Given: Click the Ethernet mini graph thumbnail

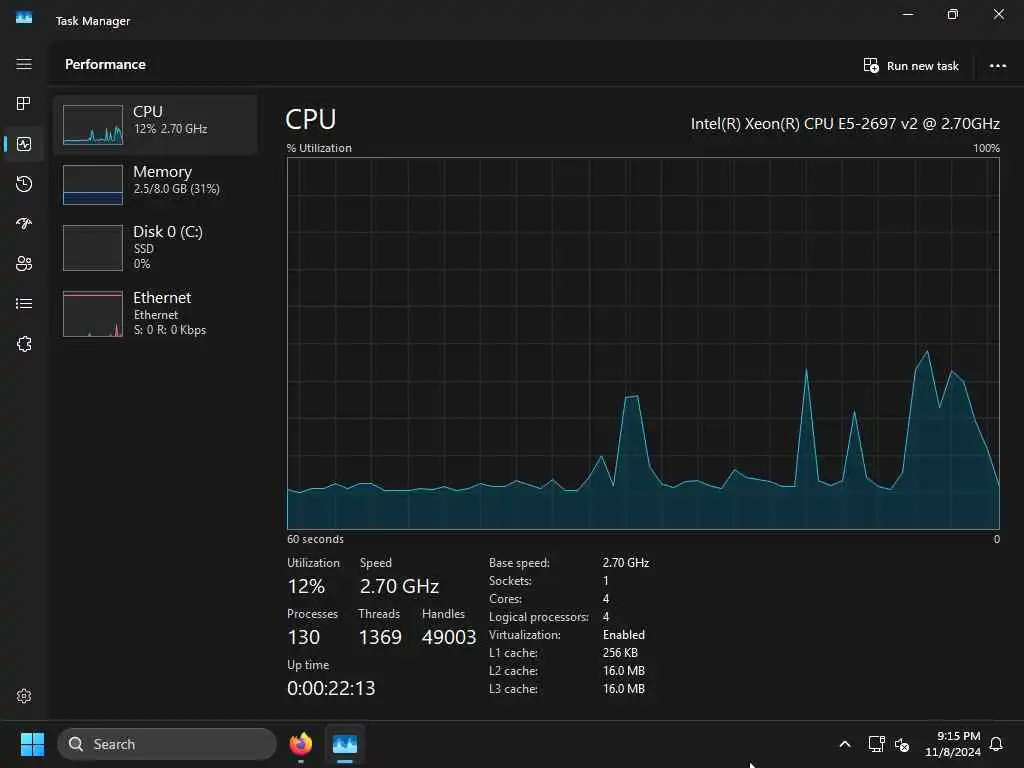Looking at the screenshot, I should 93,313.
